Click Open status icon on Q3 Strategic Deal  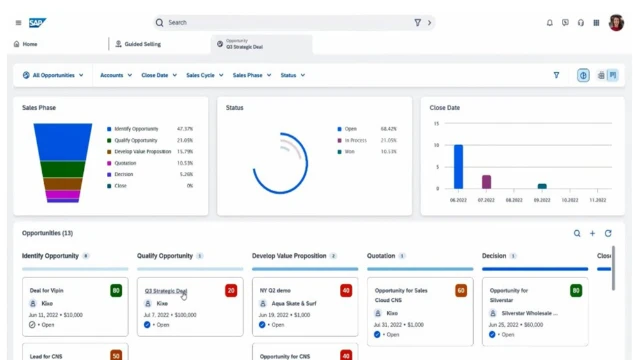(147, 325)
